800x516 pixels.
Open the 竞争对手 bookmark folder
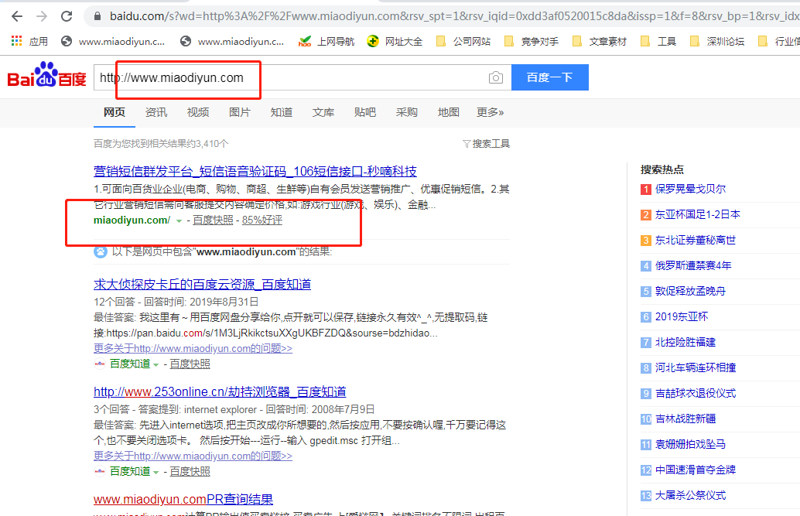pos(531,41)
